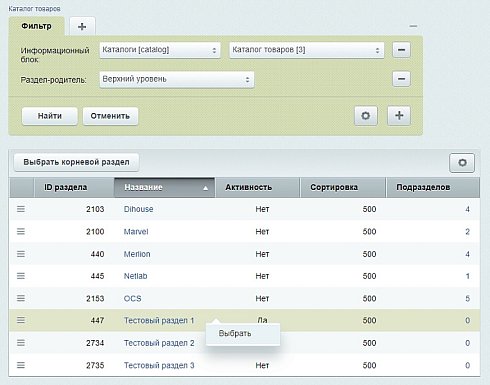This screenshot has width=490, height=385.
Task: Open the OCS section link
Action: (x=132, y=298)
